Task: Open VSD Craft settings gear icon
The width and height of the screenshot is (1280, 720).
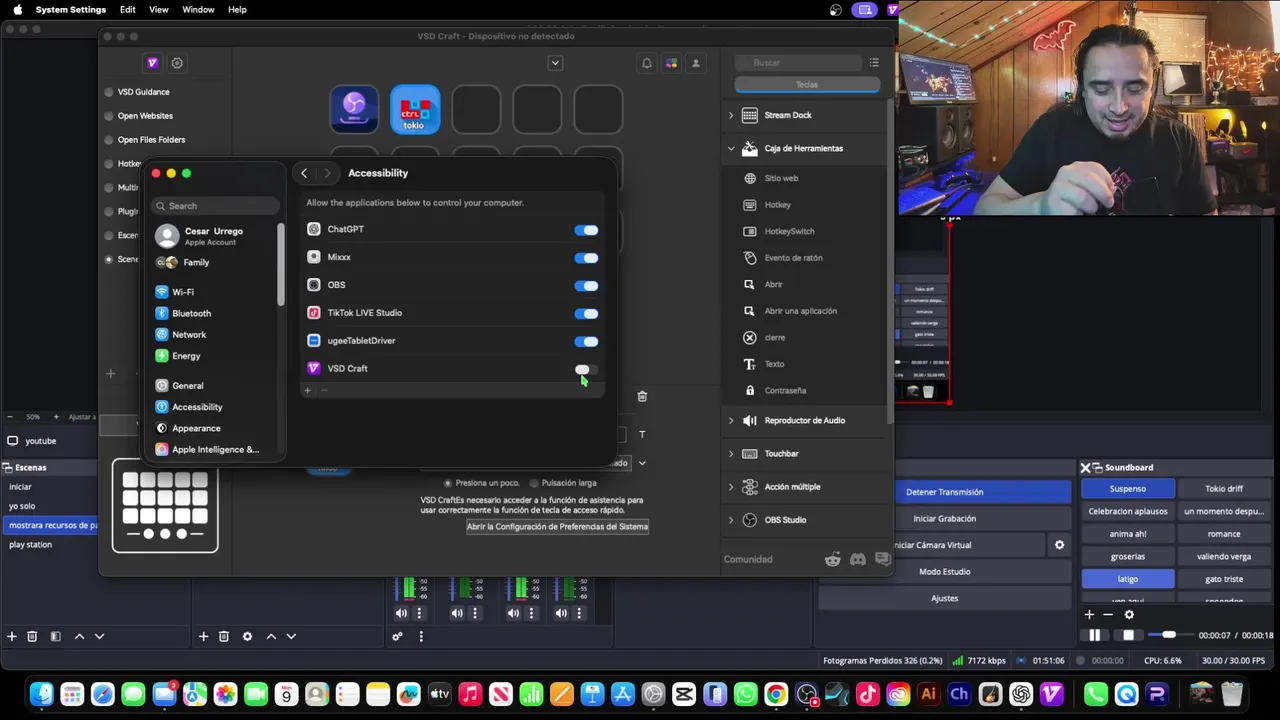Action: (177, 63)
